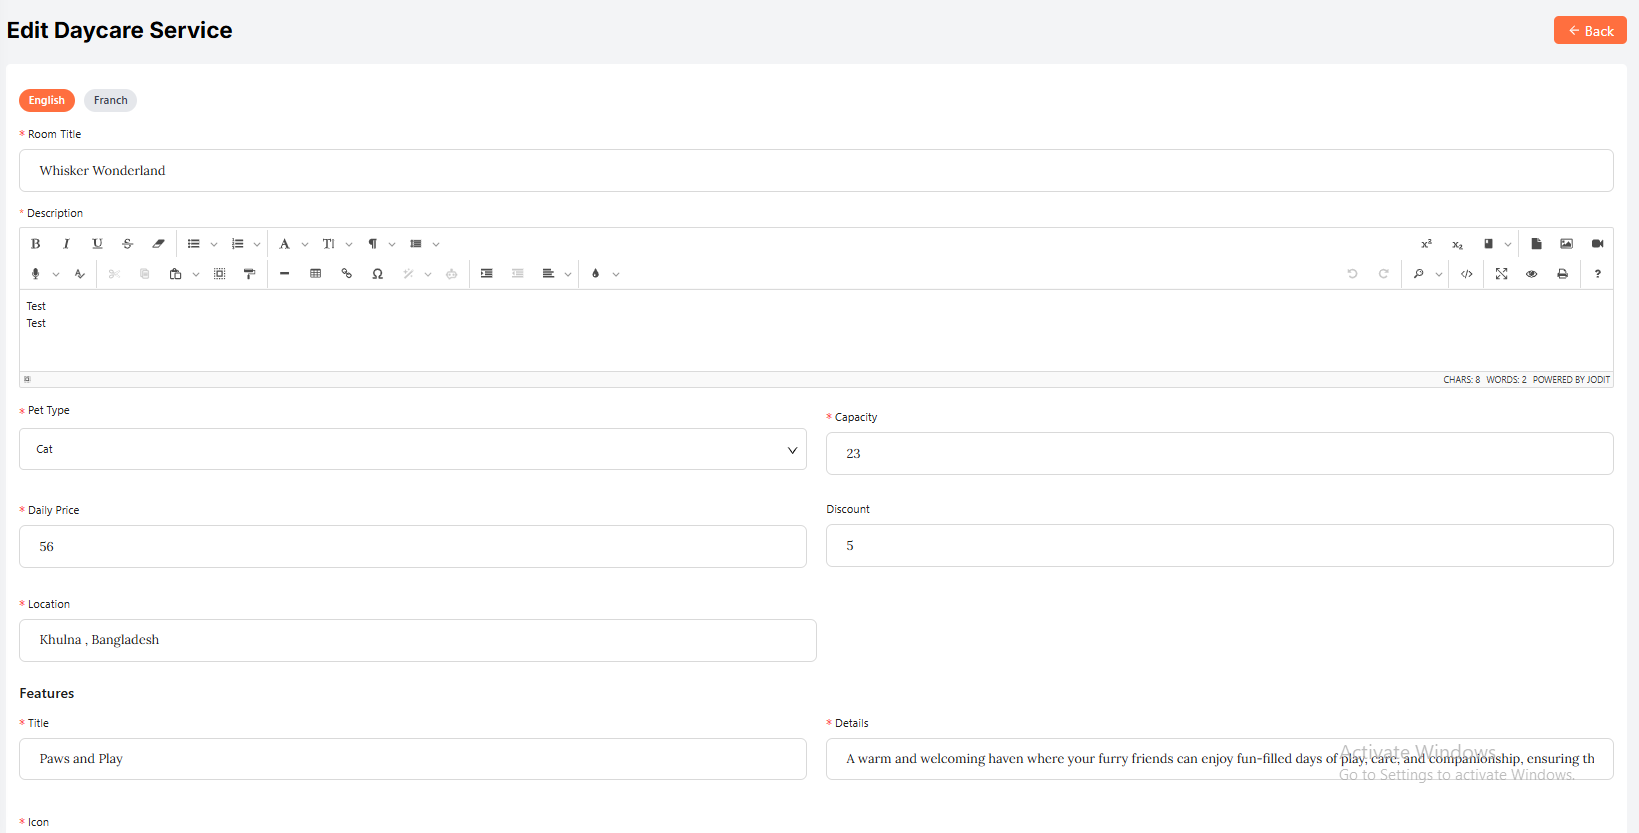This screenshot has height=833, width=1639.
Task: Insert a table using the table icon
Action: [315, 274]
